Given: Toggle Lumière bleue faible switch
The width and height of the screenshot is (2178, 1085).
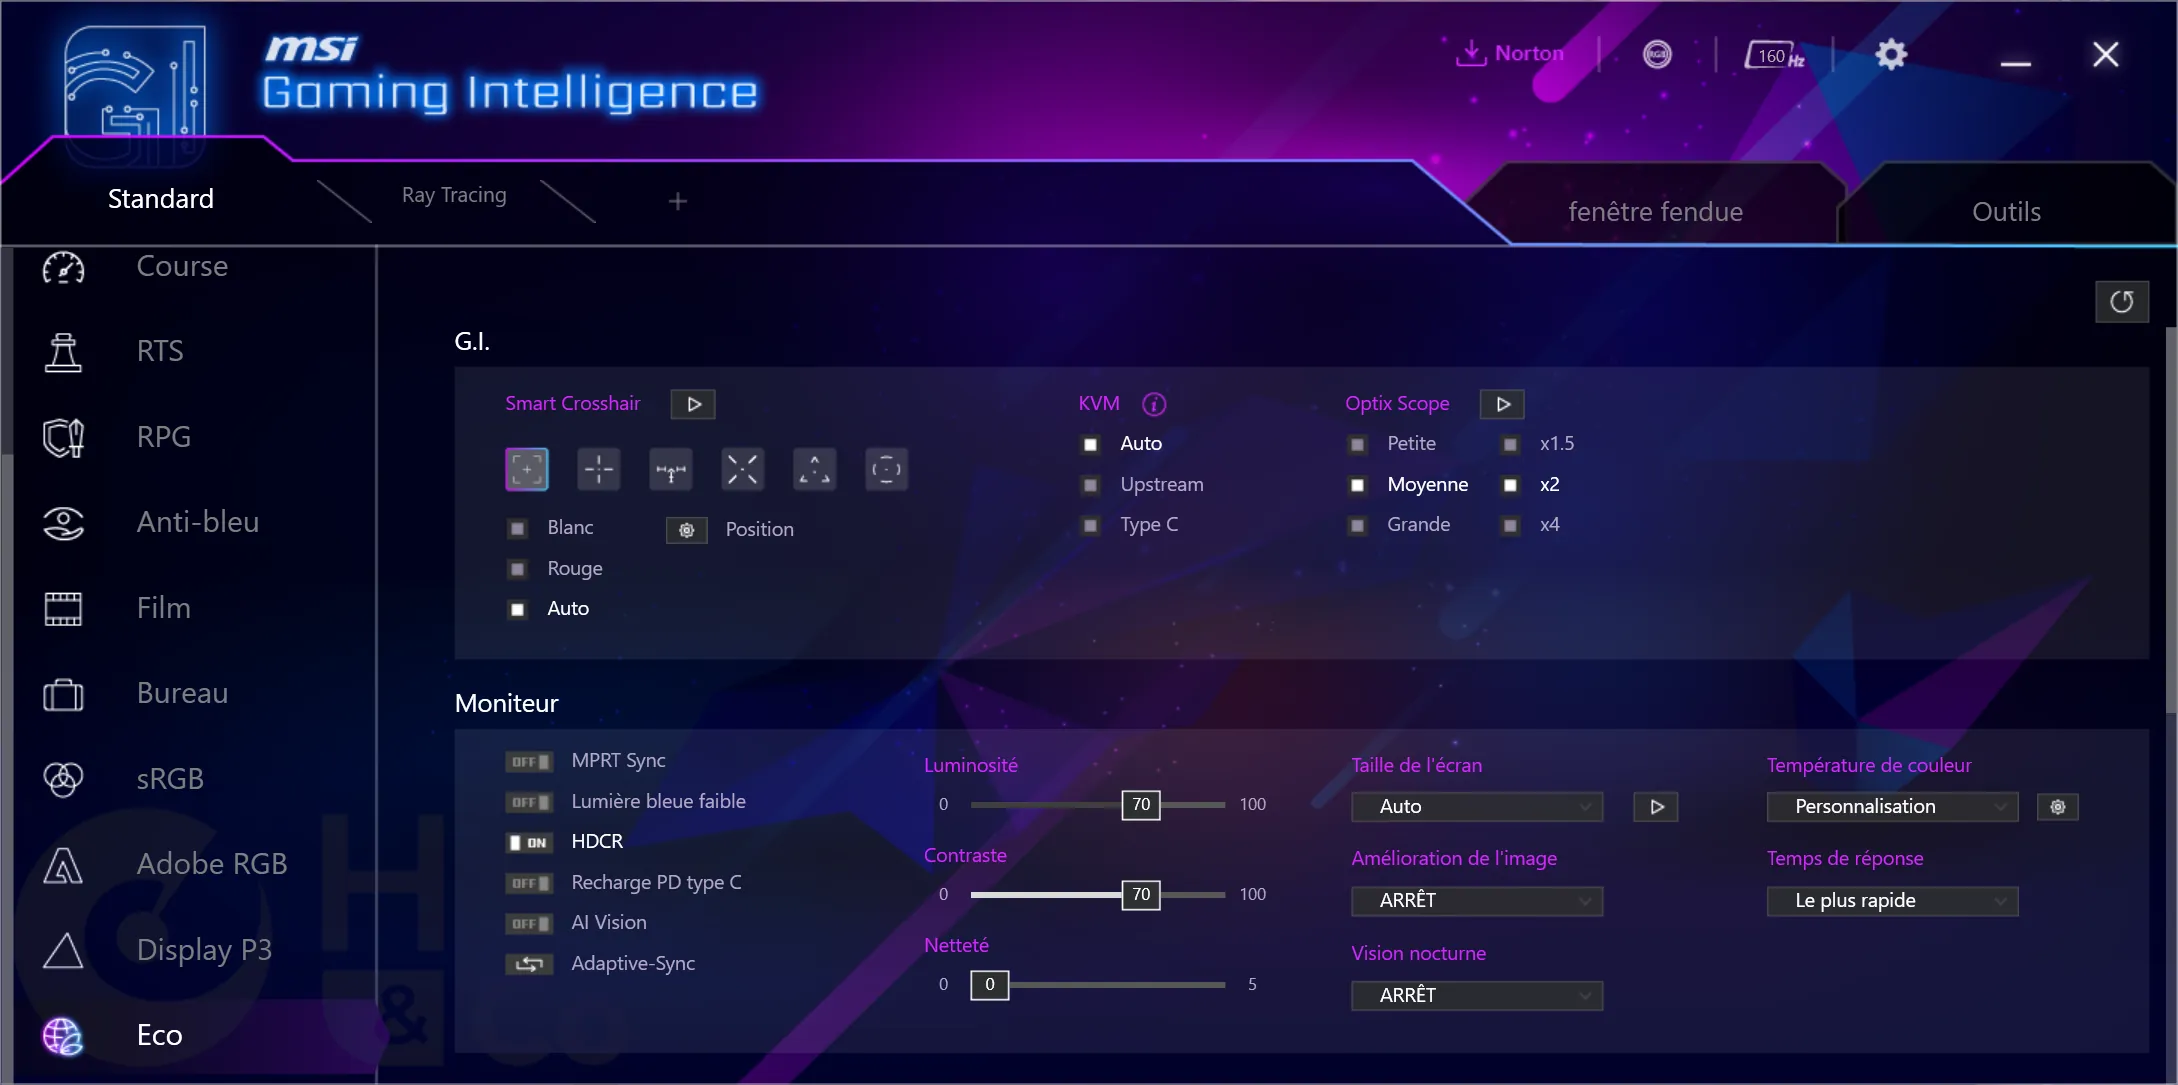Looking at the screenshot, I should coord(529,802).
